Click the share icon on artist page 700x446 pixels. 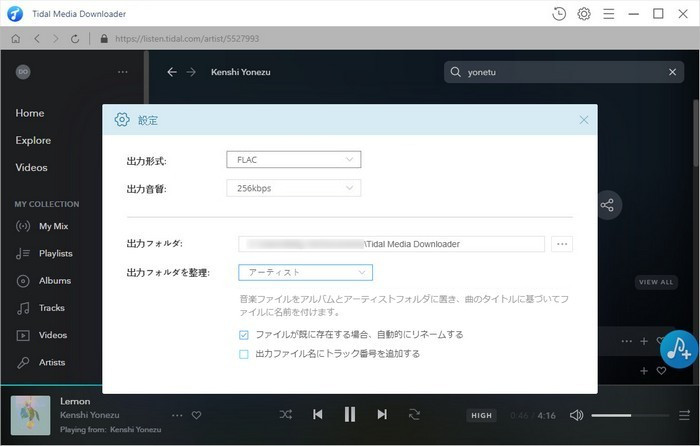[x=607, y=205]
